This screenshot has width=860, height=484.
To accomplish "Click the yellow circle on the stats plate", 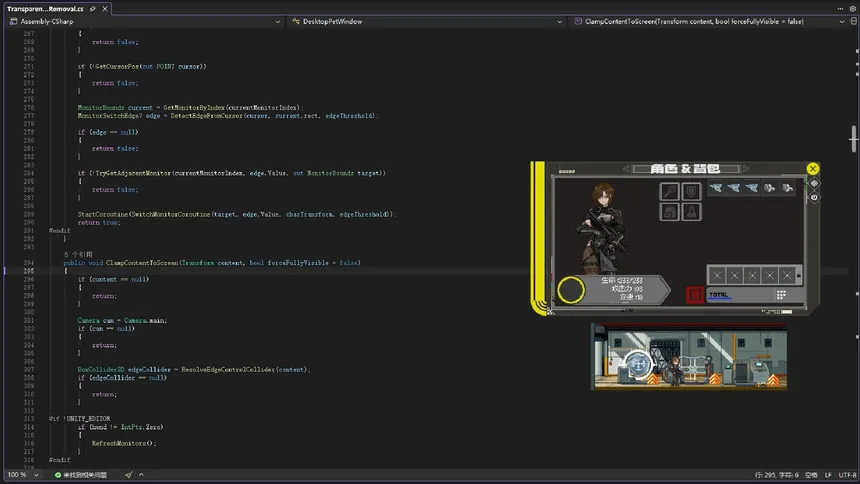I will pyautogui.click(x=571, y=290).
